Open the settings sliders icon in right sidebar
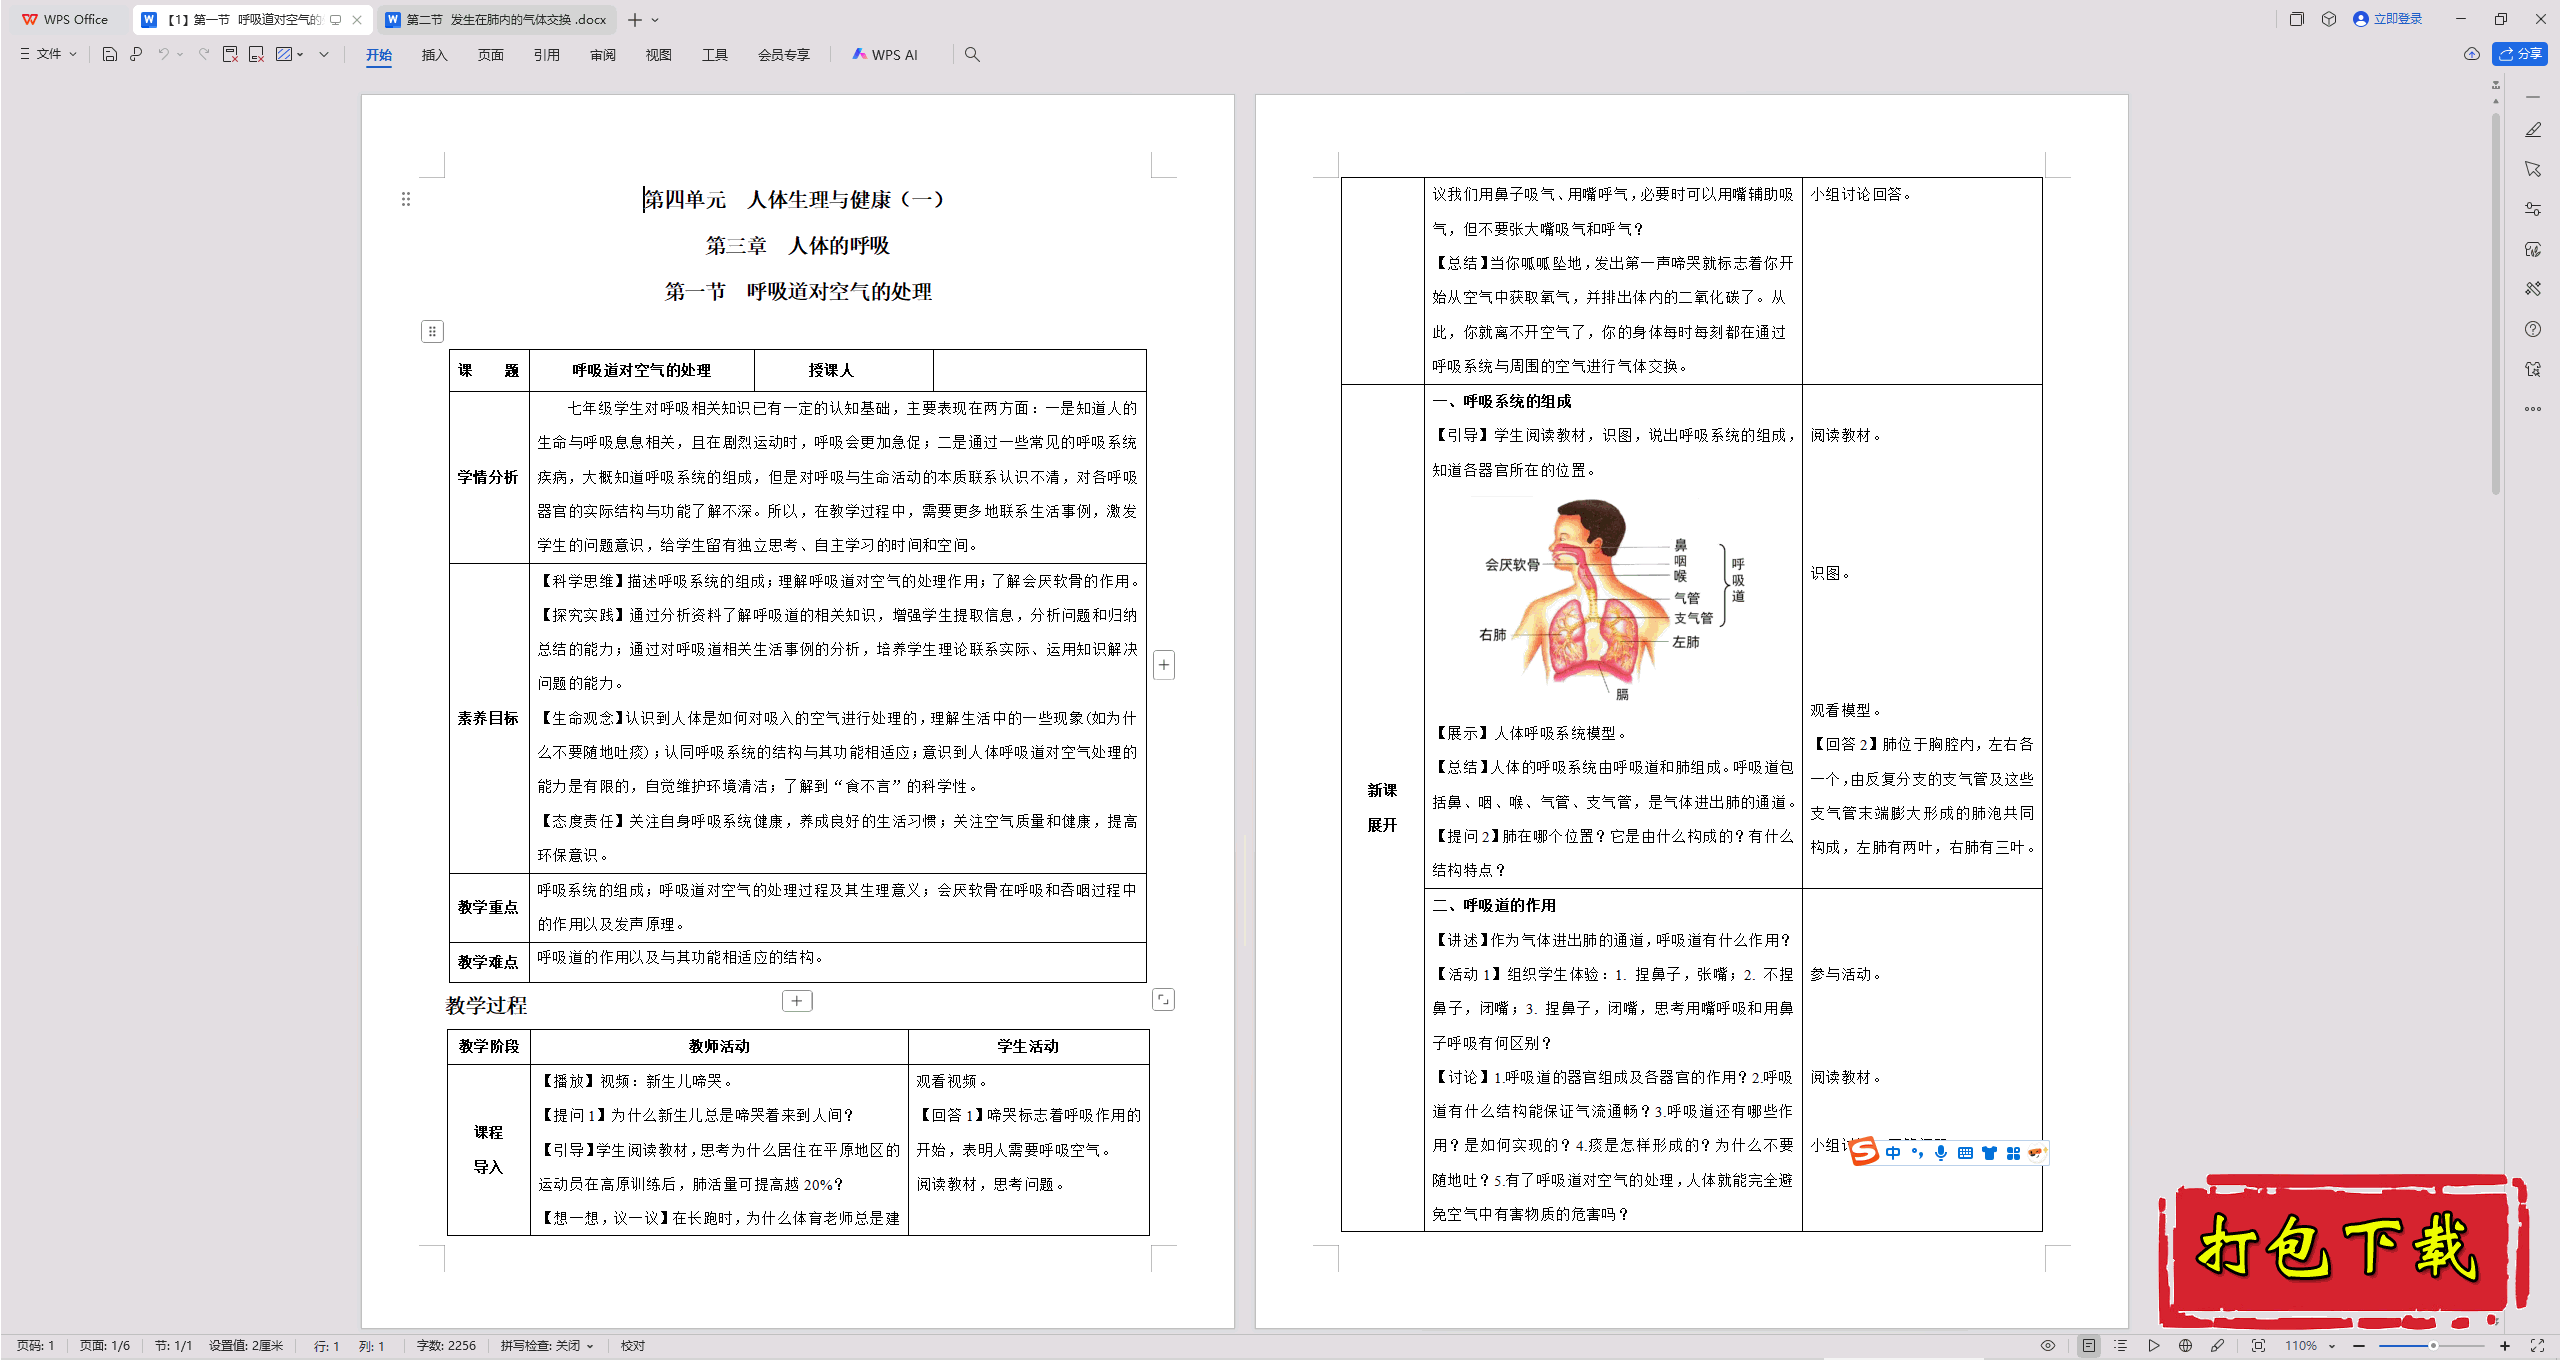The image size is (2560, 1360). 2533,209
